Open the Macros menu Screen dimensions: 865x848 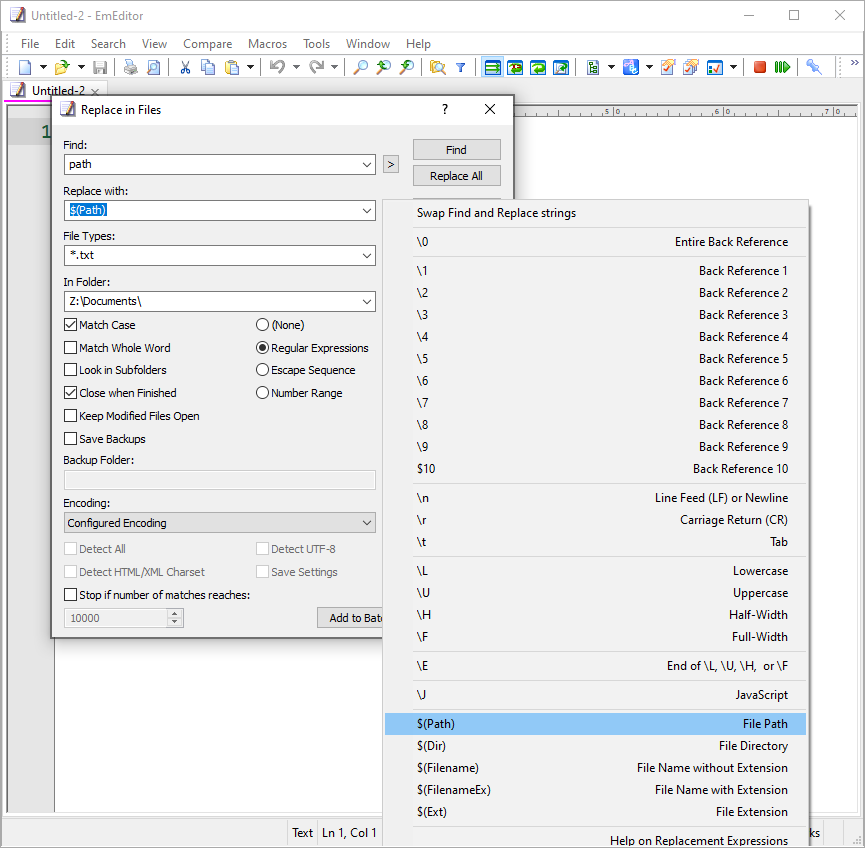point(268,44)
